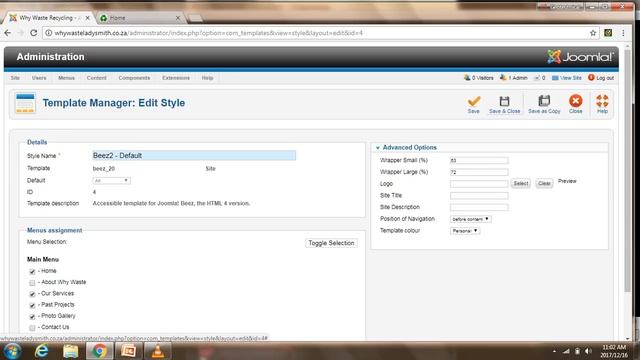Click the Logo path input field
The image size is (640, 360).
479,184
